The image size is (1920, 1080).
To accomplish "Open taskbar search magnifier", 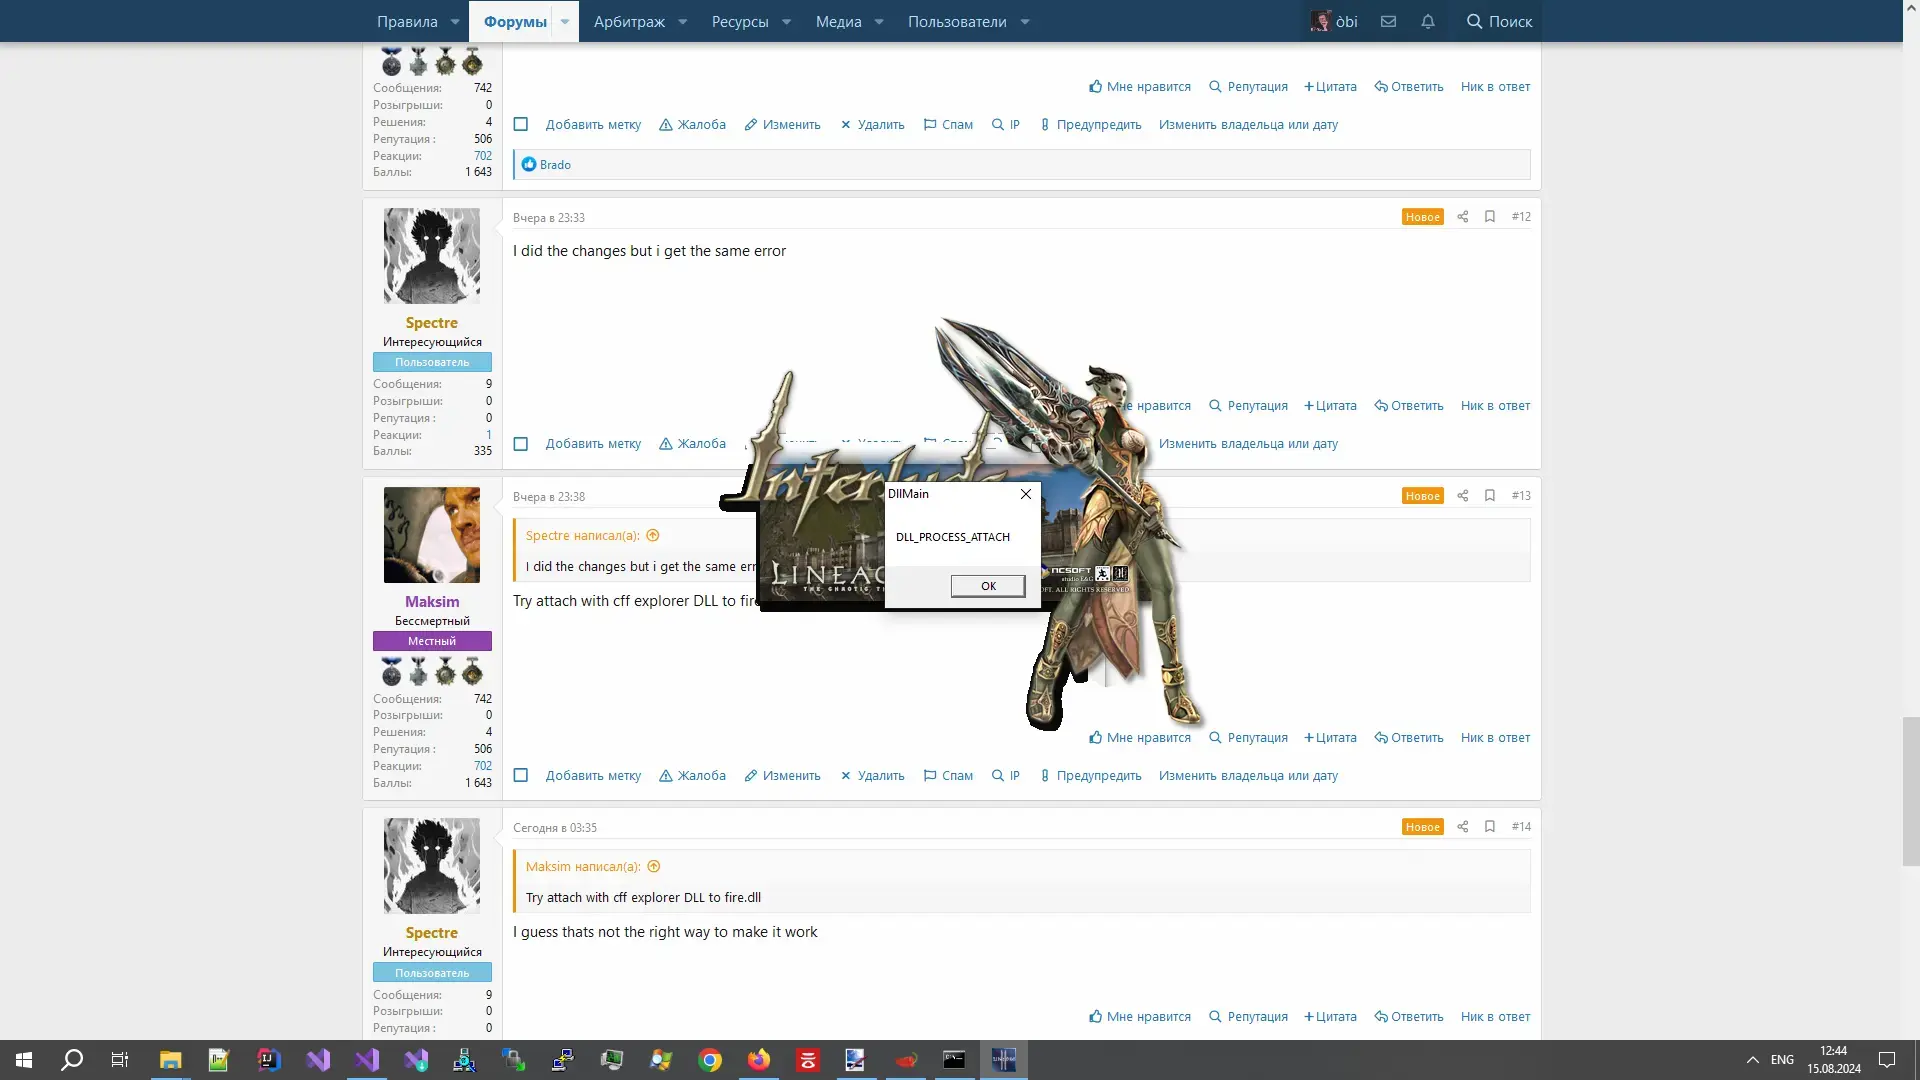I will (x=72, y=1060).
